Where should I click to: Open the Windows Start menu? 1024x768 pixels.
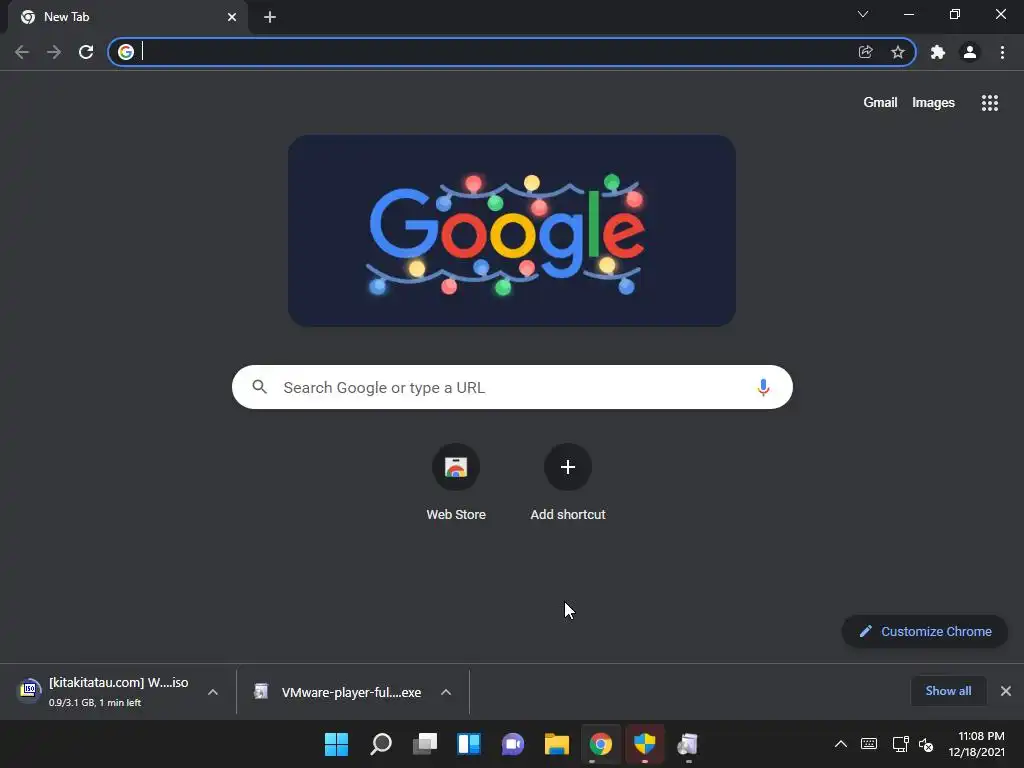tap(336, 744)
